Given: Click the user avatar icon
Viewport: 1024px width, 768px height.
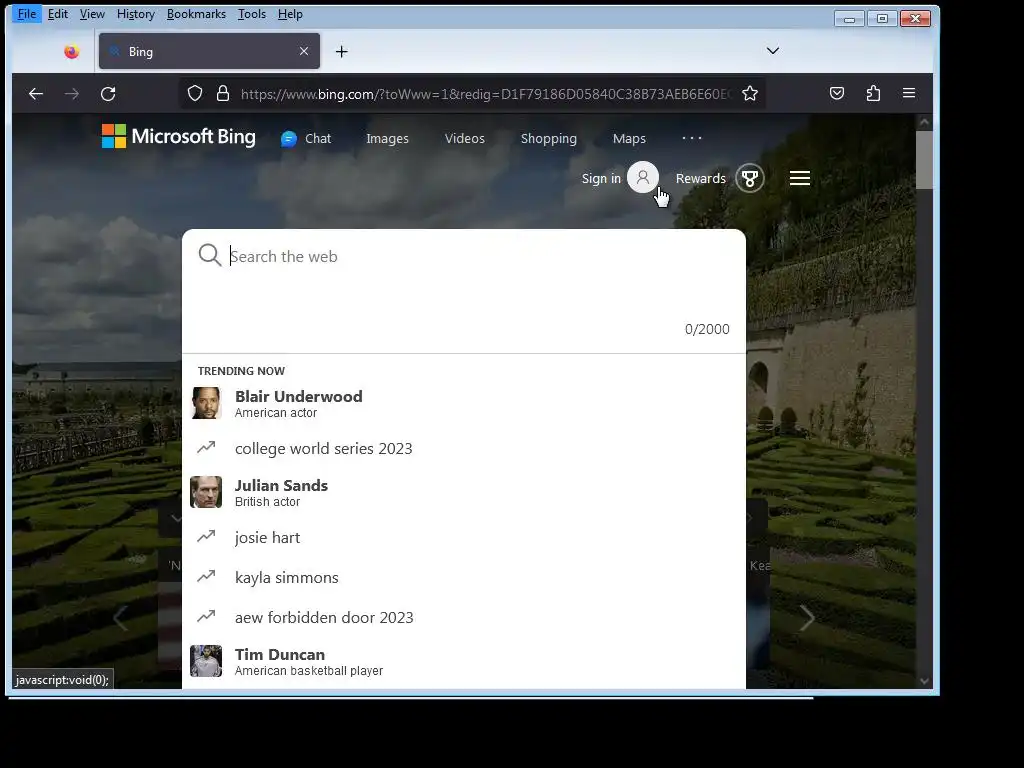Looking at the screenshot, I should pos(643,177).
